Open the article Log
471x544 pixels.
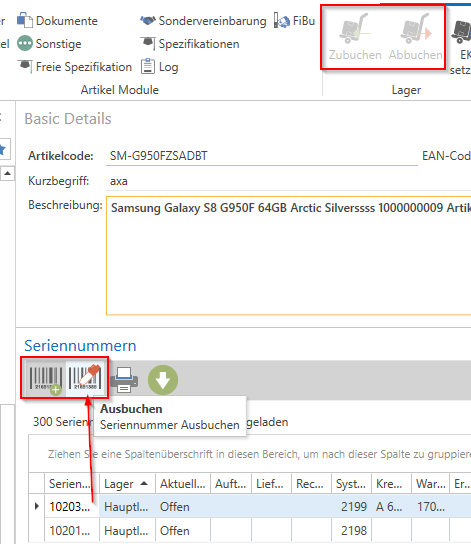click(x=160, y=67)
